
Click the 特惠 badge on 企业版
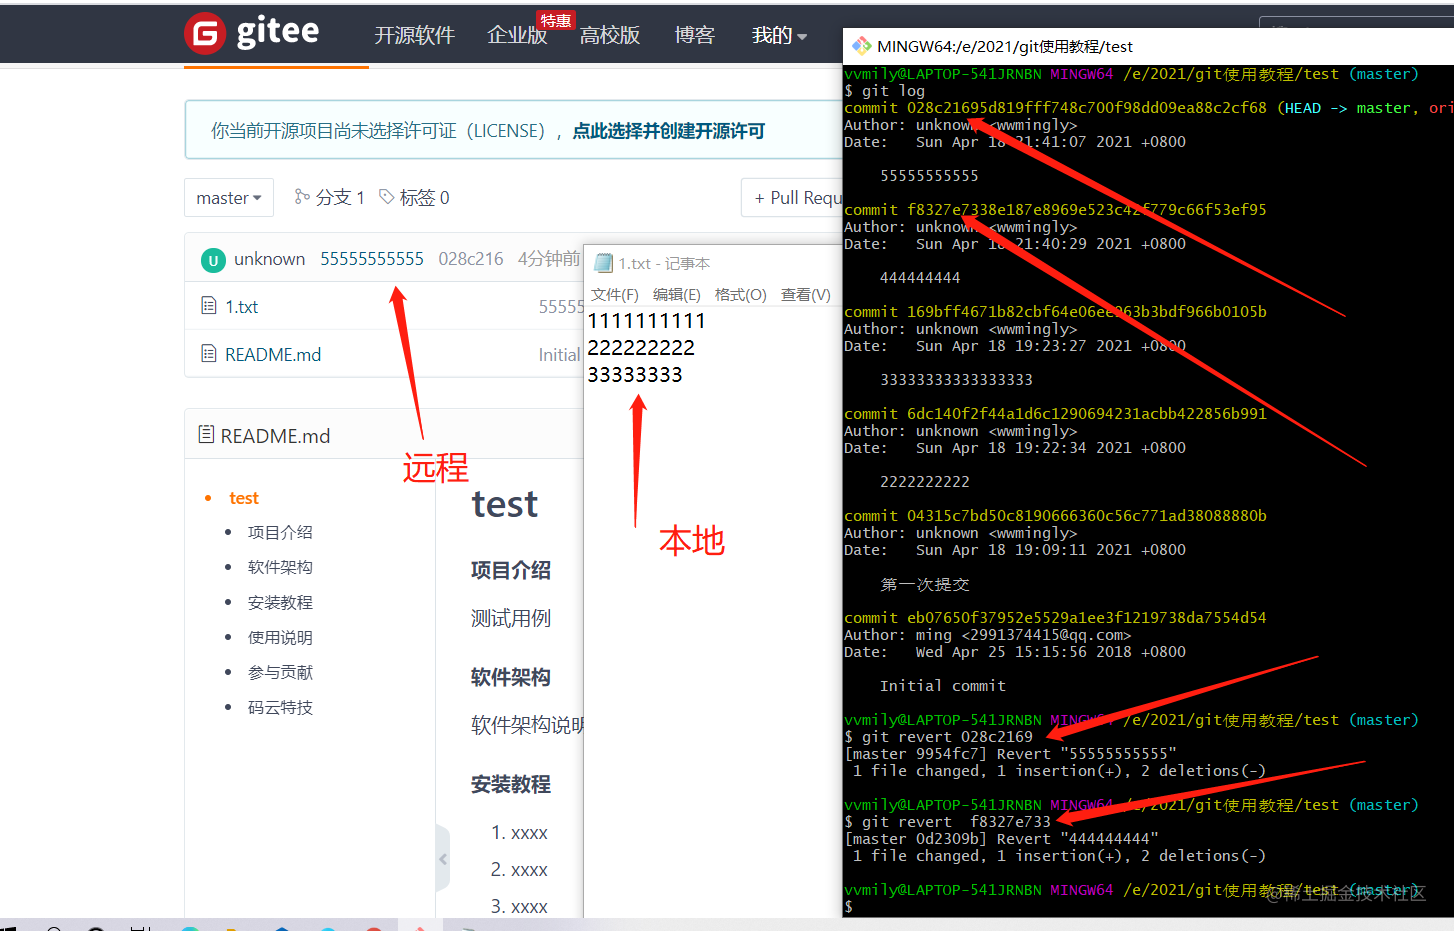click(555, 20)
